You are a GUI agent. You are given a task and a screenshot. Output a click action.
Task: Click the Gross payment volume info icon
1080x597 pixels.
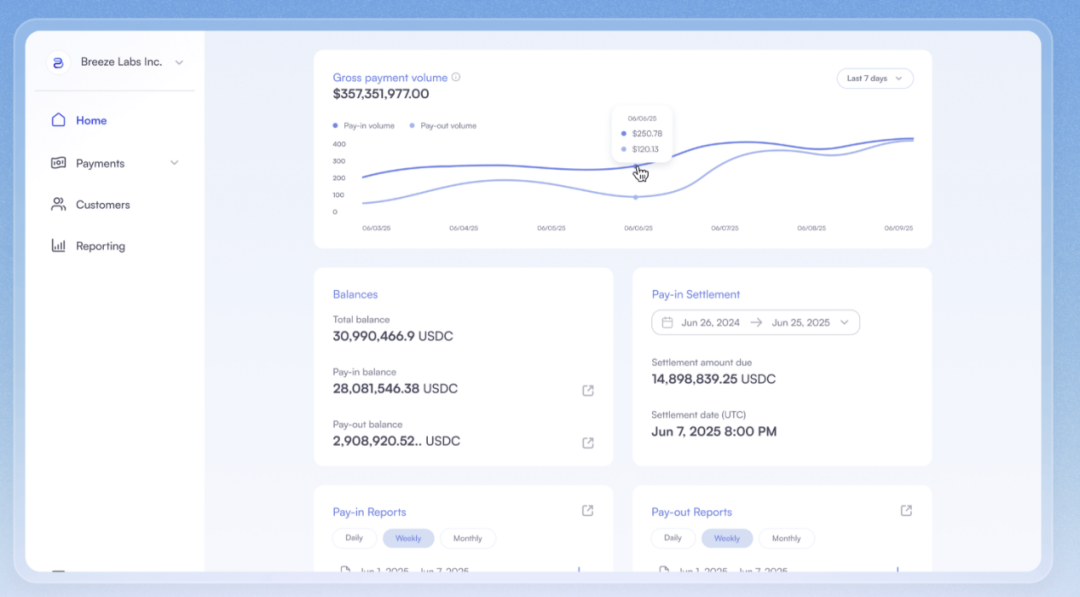coord(456,77)
